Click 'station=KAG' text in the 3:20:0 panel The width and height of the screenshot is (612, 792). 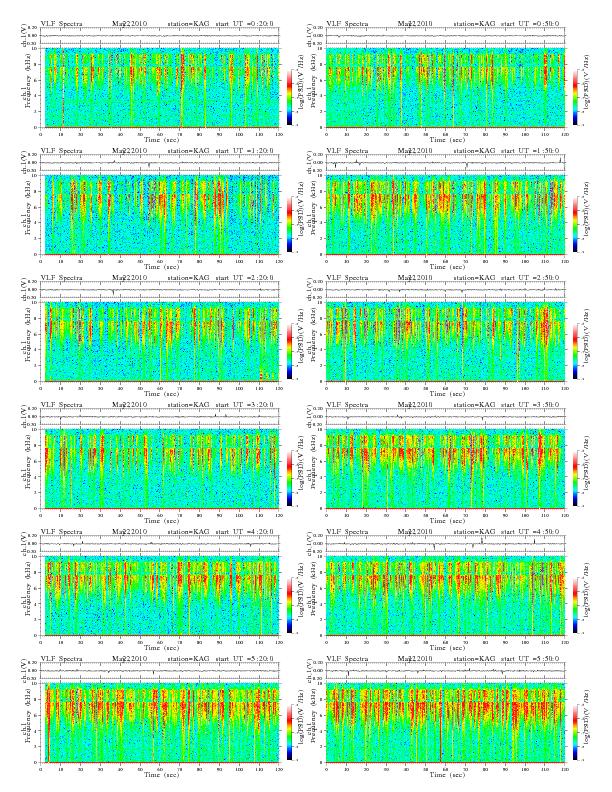tap(188, 405)
